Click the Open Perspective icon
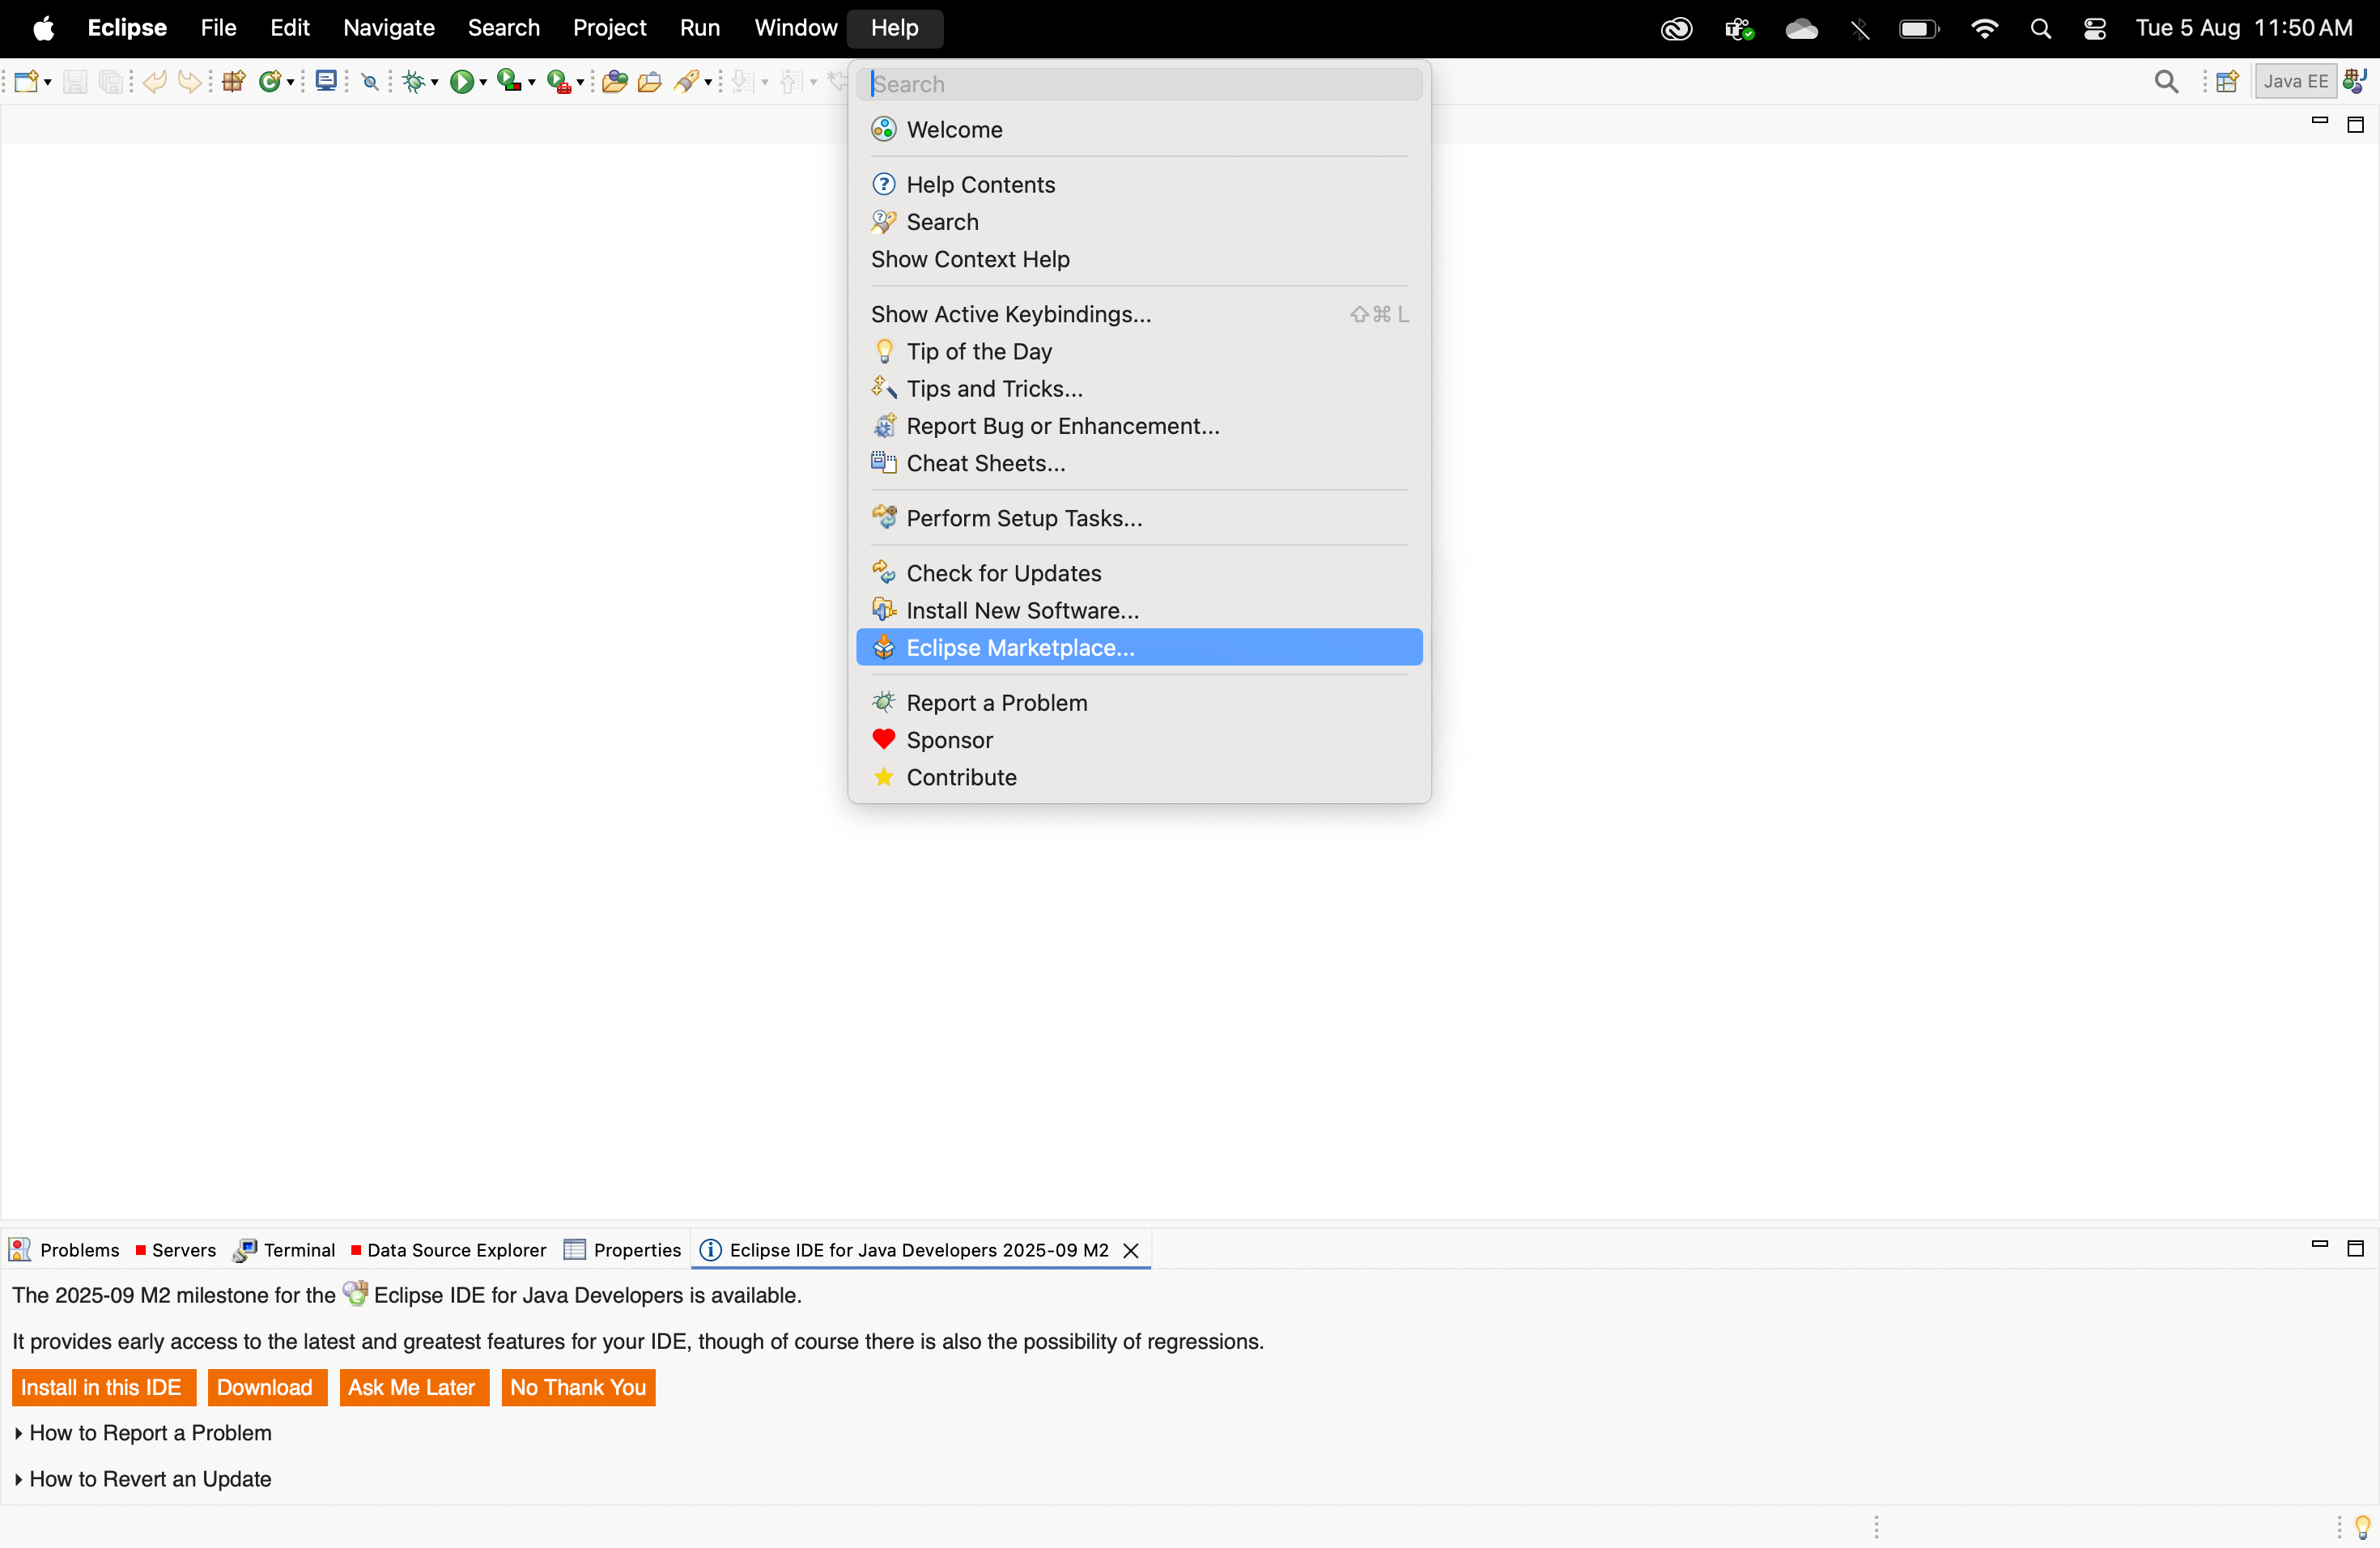Image resolution: width=2380 pixels, height=1548 pixels. tap(2227, 82)
